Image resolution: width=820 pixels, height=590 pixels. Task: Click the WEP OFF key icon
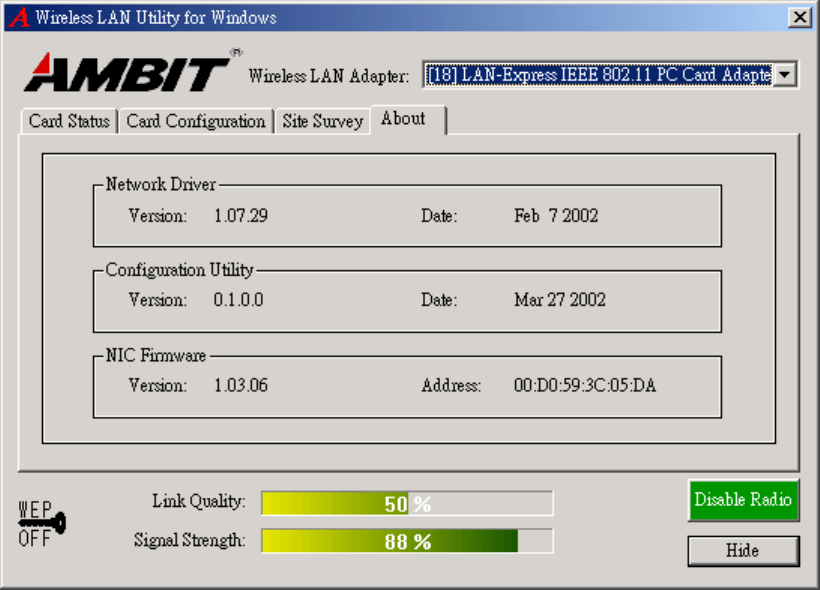pos(42,524)
